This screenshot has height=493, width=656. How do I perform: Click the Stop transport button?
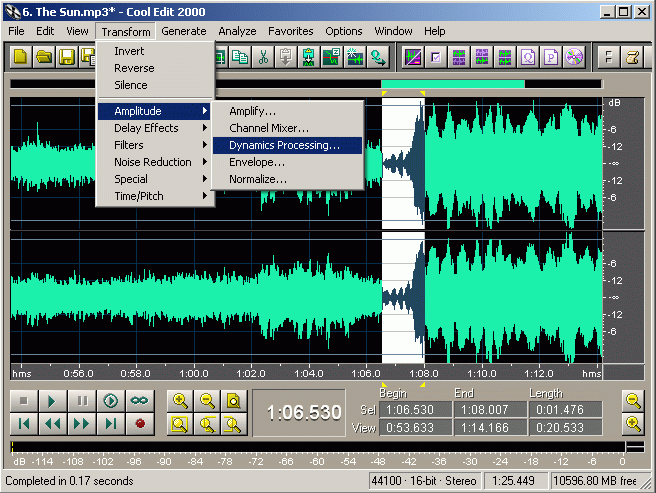24,401
